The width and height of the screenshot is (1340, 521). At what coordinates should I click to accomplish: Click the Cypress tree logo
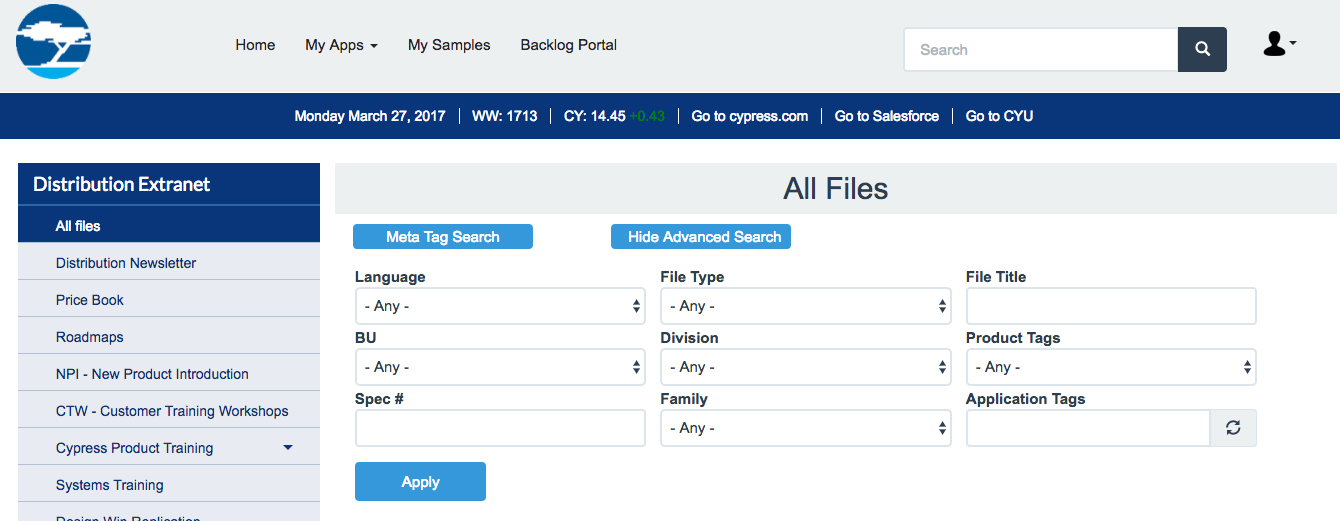click(x=54, y=42)
